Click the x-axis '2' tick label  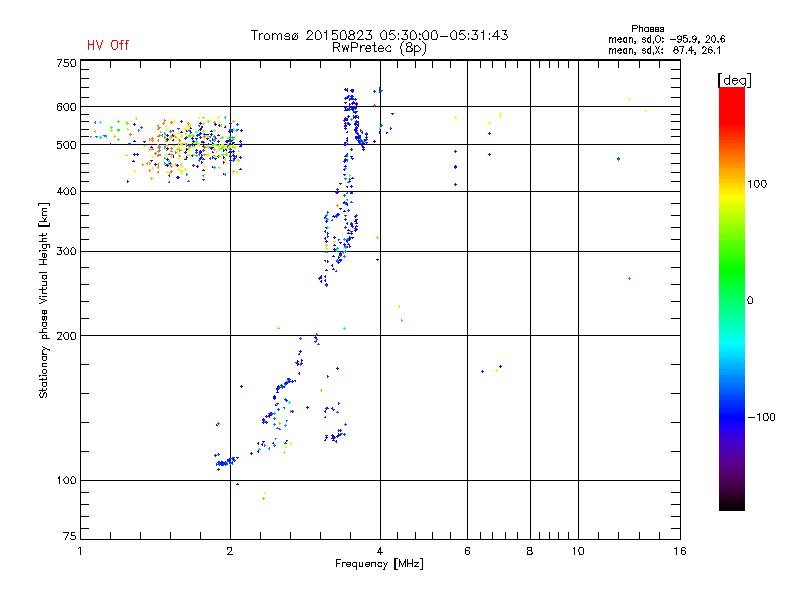click(230, 551)
